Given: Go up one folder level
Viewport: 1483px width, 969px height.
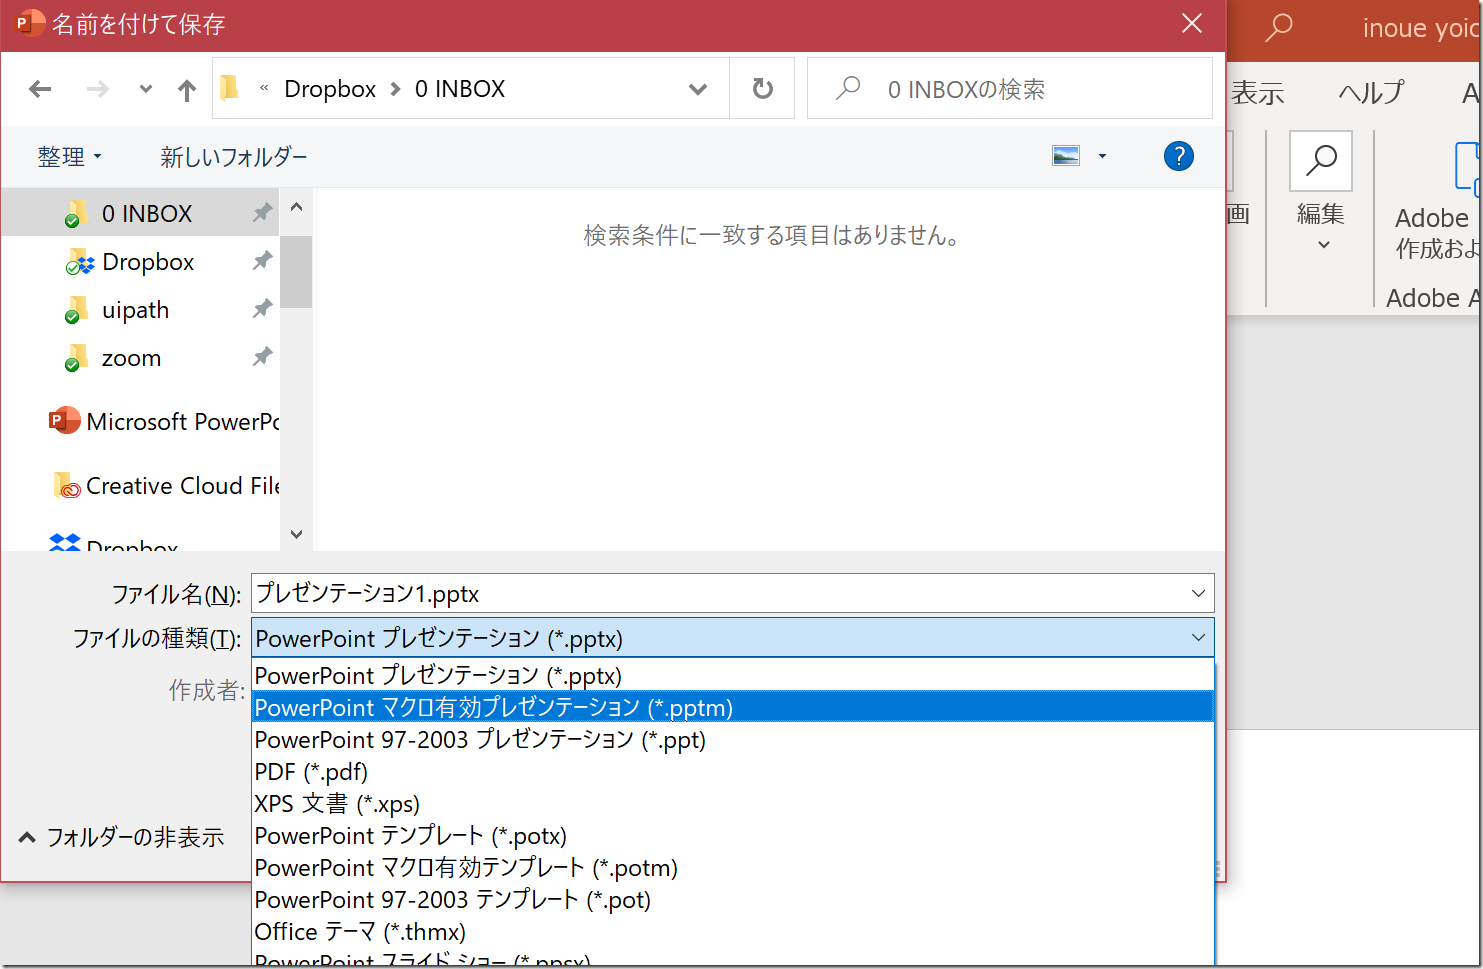Looking at the screenshot, I should (x=187, y=90).
